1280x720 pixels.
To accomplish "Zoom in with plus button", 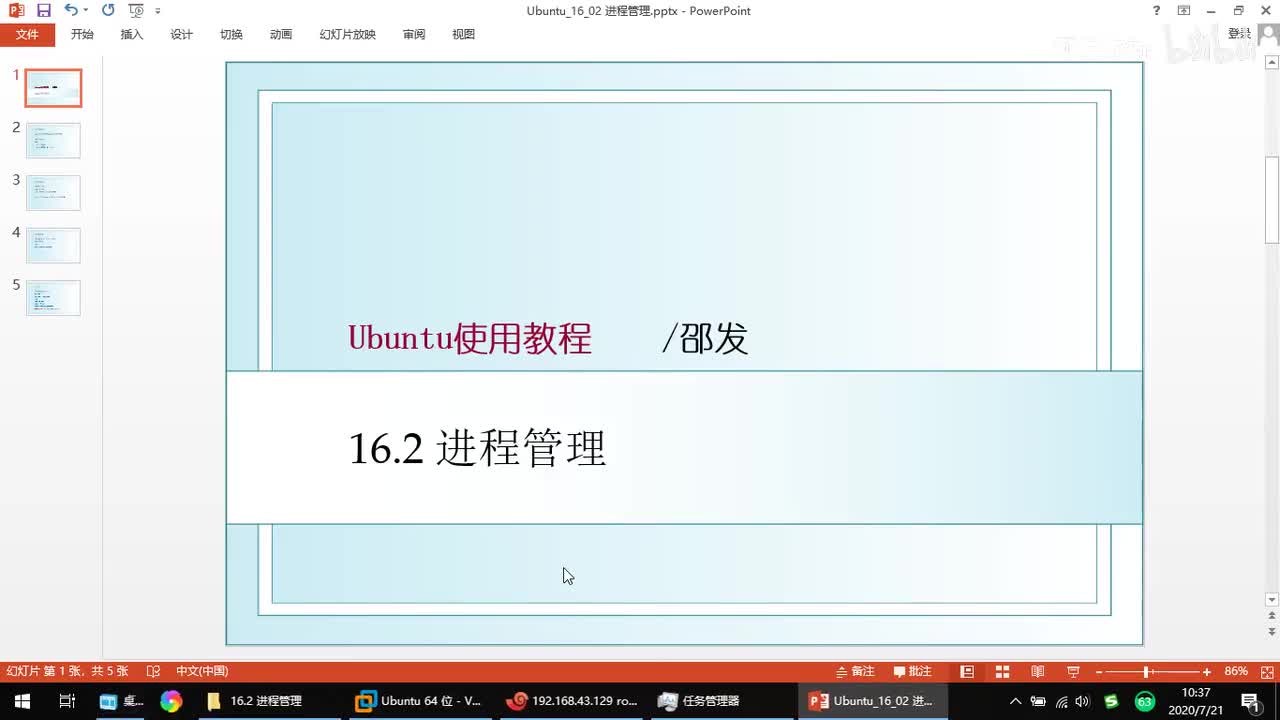I will (1207, 672).
